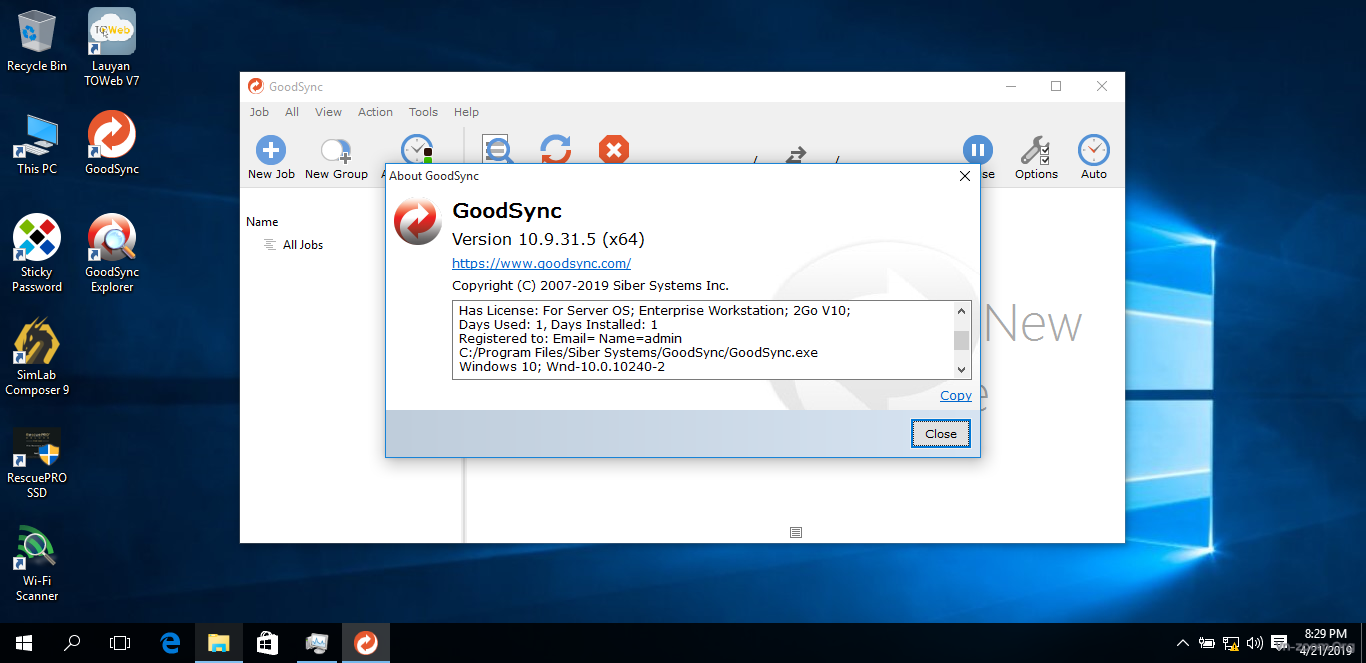1366x663 pixels.
Task: Select the SimLab Composer 9 desktop icon
Action: (37, 357)
